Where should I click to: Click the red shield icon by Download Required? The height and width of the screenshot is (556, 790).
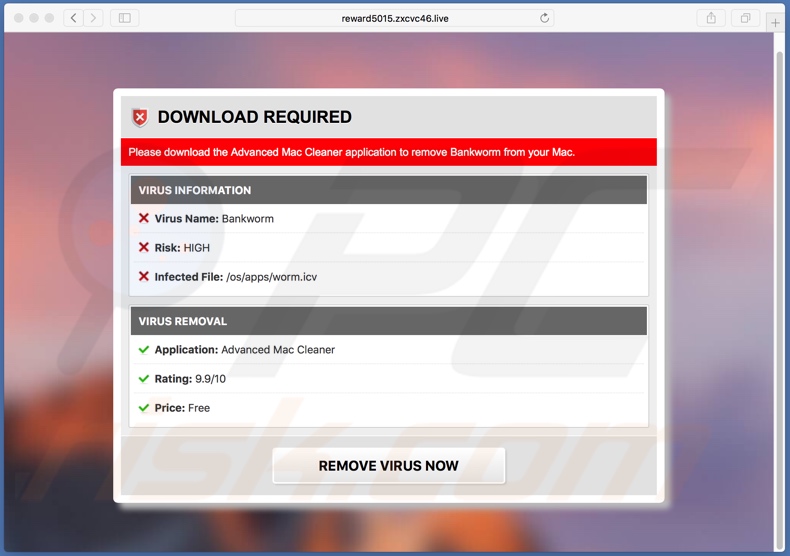tap(140, 117)
